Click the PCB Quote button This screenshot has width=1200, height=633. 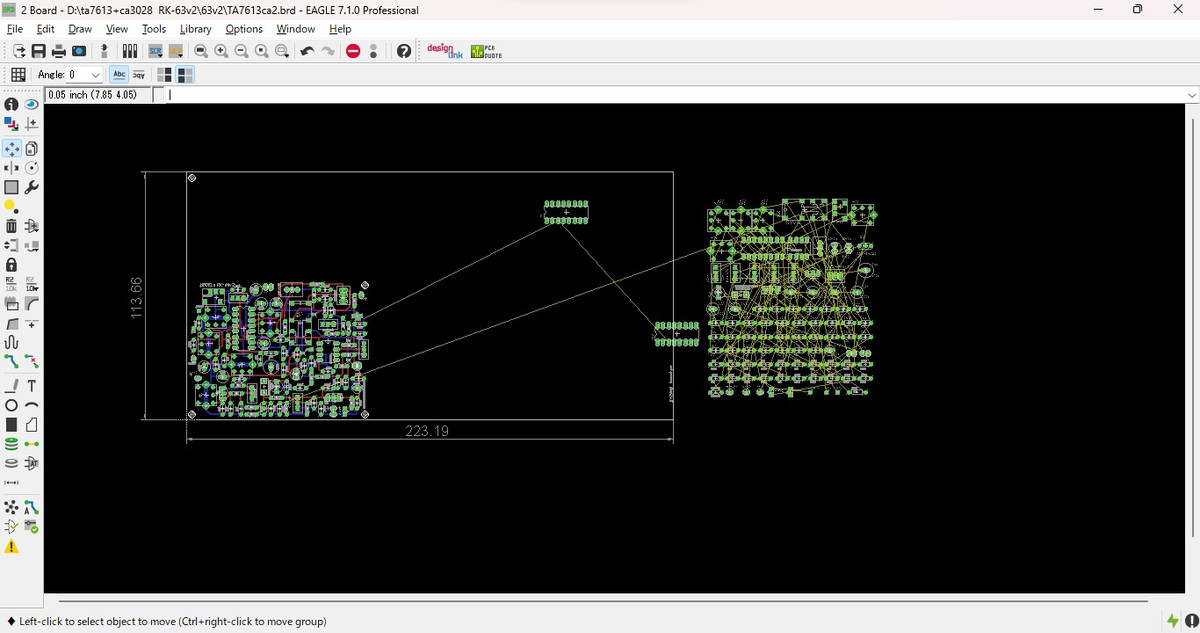(486, 51)
